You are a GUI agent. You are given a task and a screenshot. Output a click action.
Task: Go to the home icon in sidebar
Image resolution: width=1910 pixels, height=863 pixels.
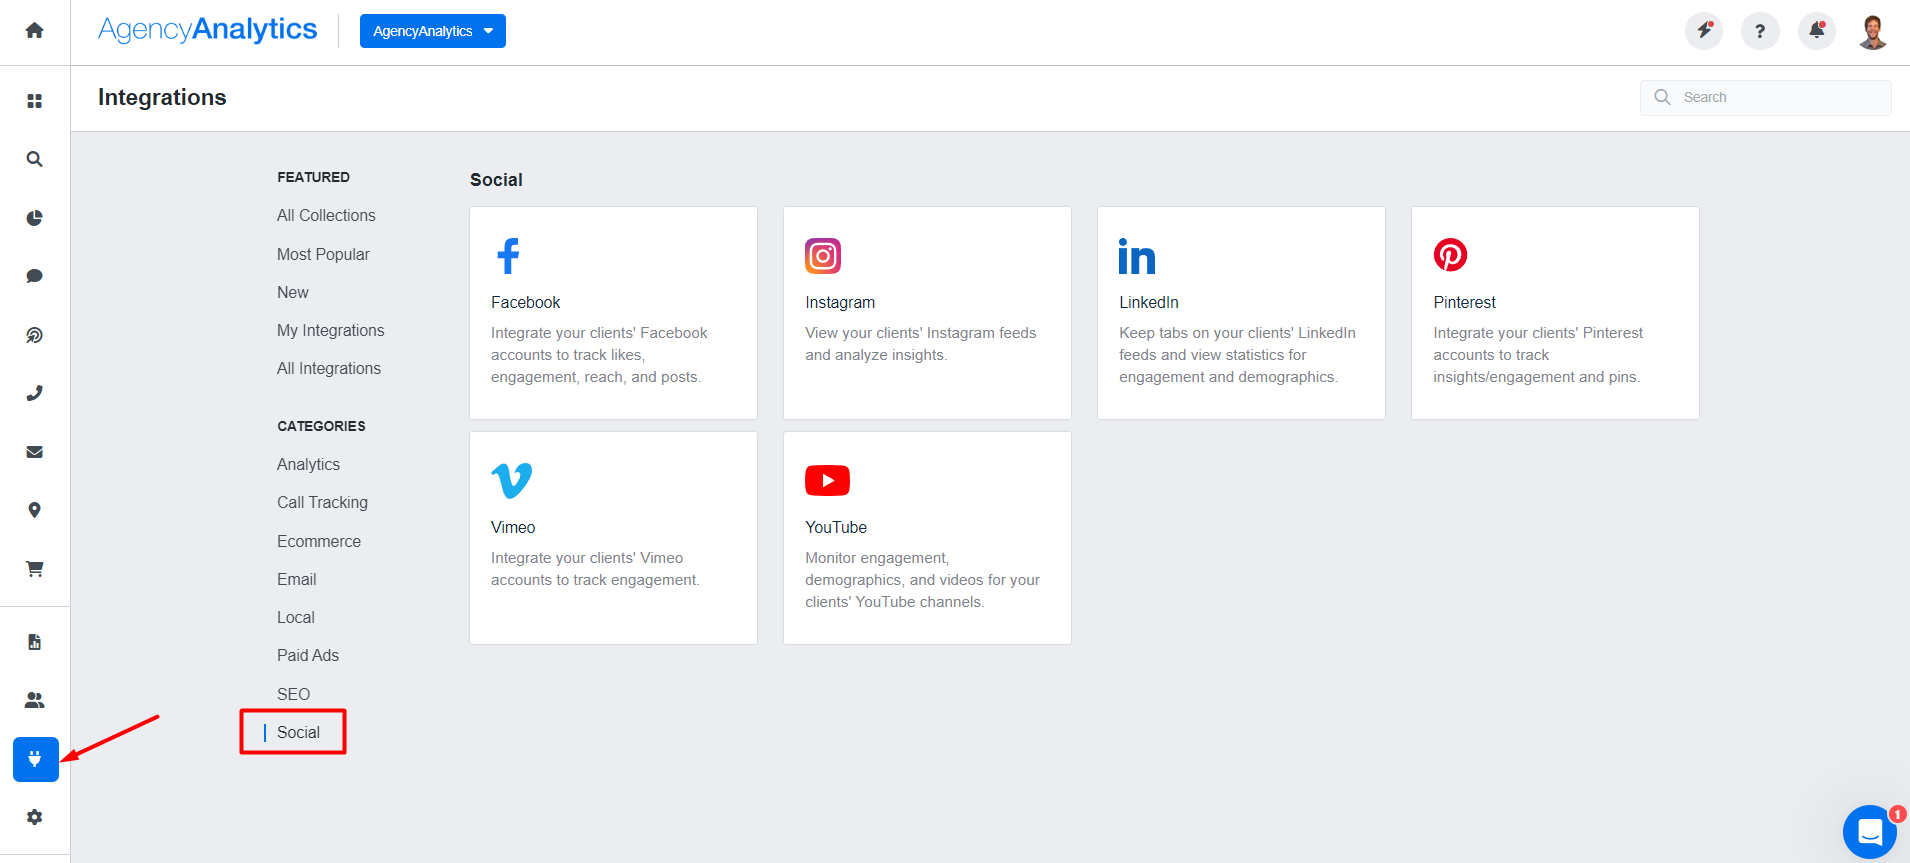34,30
